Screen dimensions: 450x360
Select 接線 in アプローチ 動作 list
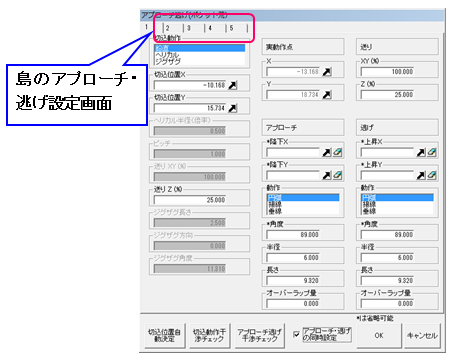(303, 204)
